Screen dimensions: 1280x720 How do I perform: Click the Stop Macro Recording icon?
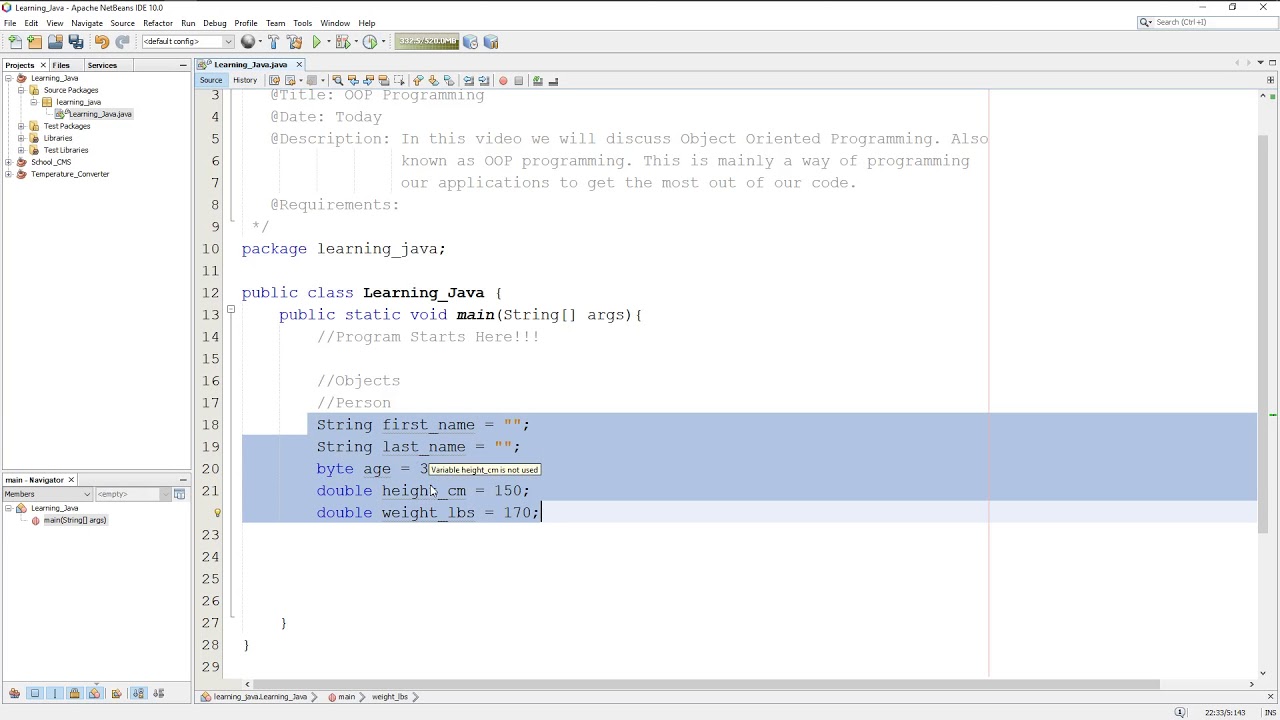point(518,81)
